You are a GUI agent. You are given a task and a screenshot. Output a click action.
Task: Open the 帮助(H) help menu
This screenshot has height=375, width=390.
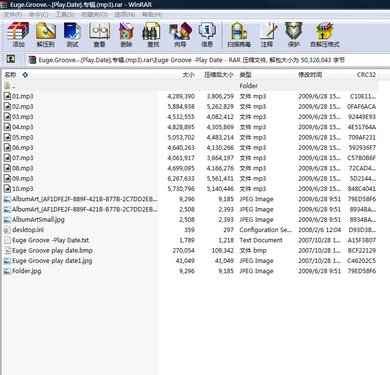click(152, 14)
